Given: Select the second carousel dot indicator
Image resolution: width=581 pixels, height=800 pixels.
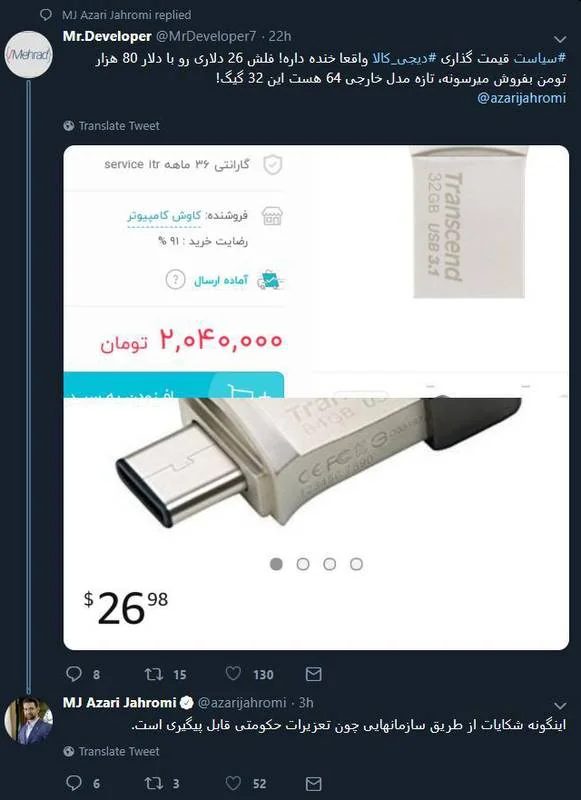Looking at the screenshot, I should (x=303, y=564).
